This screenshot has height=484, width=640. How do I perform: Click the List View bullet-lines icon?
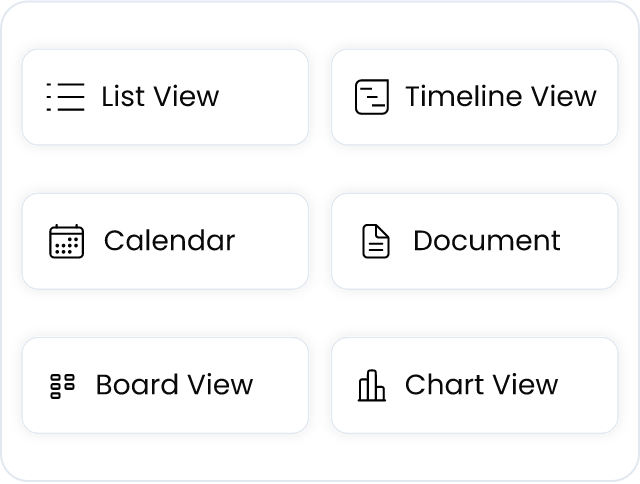(x=65, y=97)
